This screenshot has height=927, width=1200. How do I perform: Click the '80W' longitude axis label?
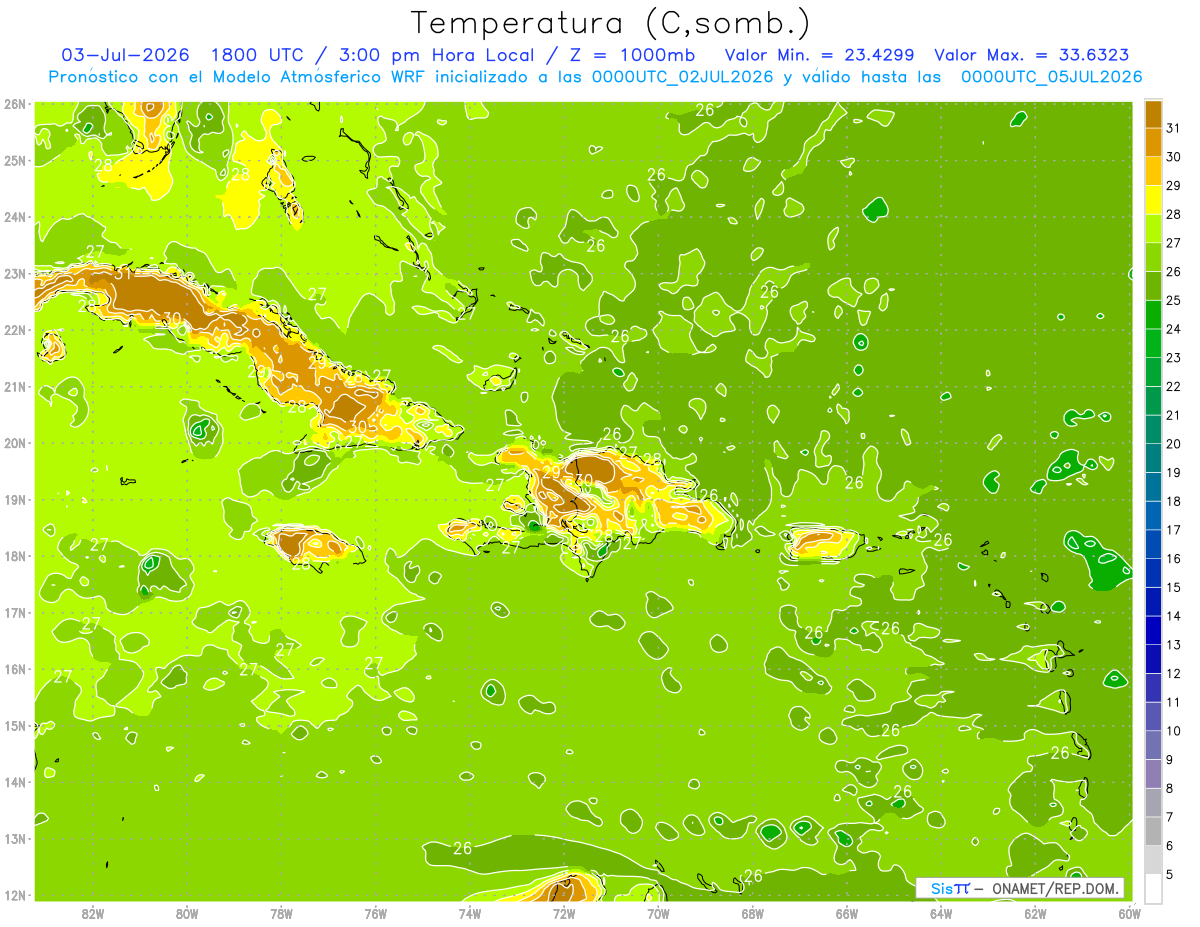tap(187, 913)
